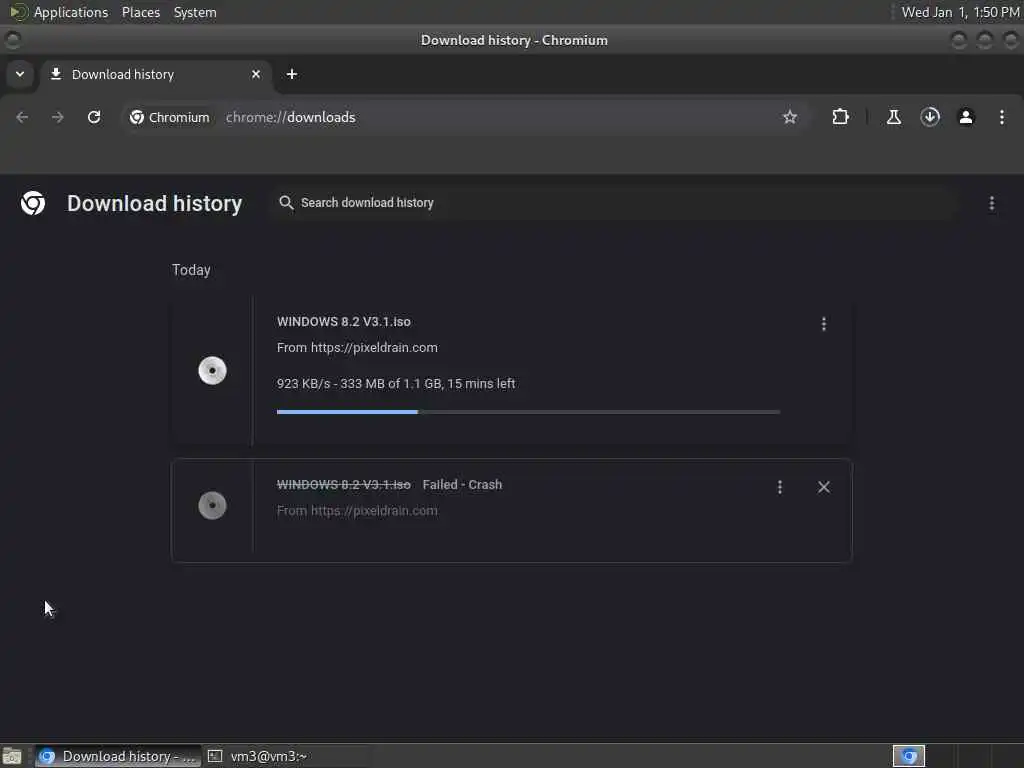This screenshot has width=1024, height=768.
Task: Open the tab search dropdown arrow
Action: coord(20,74)
